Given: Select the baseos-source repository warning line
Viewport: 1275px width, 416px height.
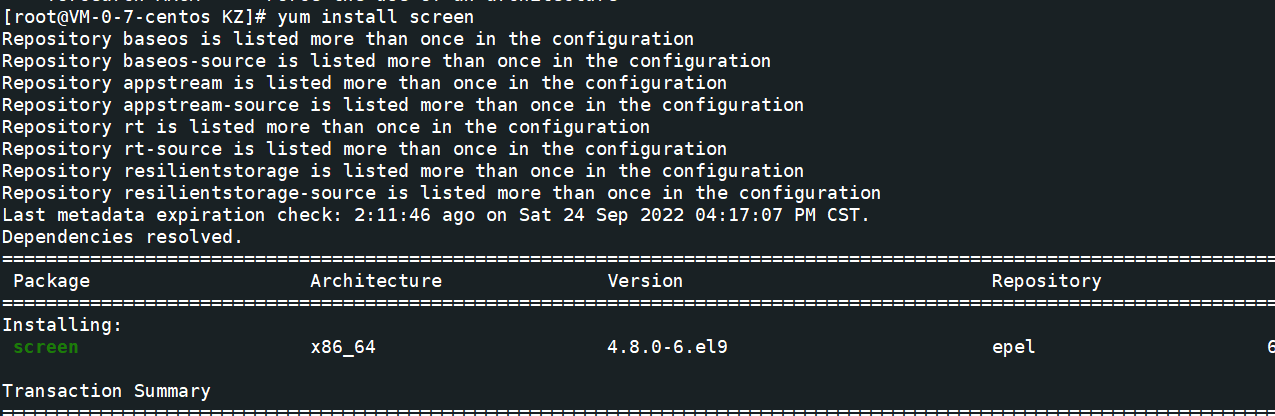Looking at the screenshot, I should coord(386,61).
